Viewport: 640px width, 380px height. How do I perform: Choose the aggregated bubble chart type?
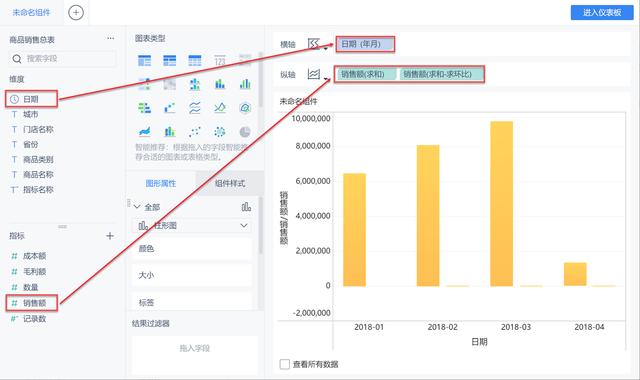(220, 131)
